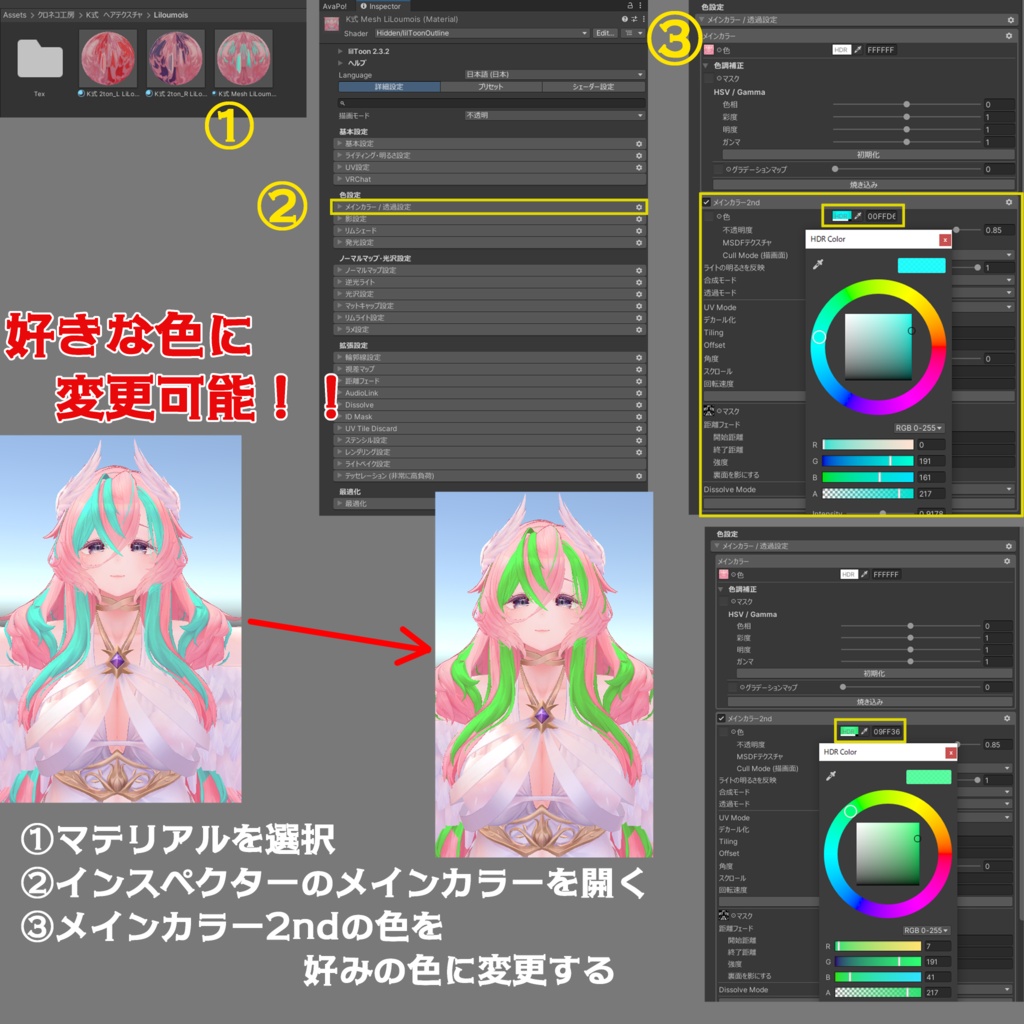Viewport: 1024px width, 1024px height.
Task: Select the シェーダー設定 tab
Action: [x=593, y=86]
